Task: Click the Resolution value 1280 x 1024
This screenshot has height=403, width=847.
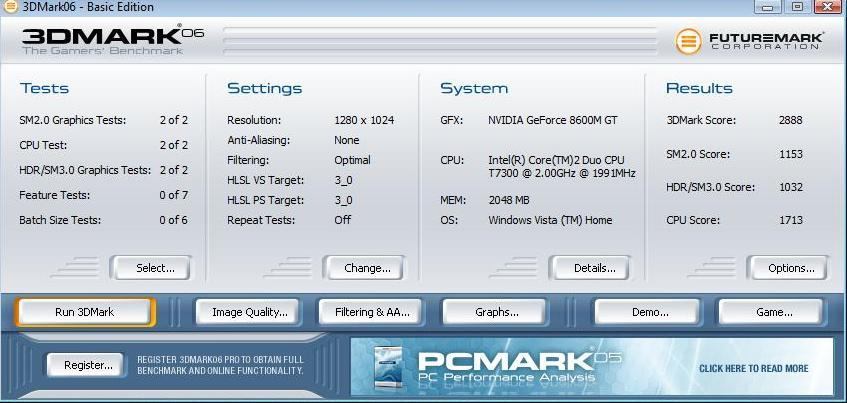Action: pos(364,120)
